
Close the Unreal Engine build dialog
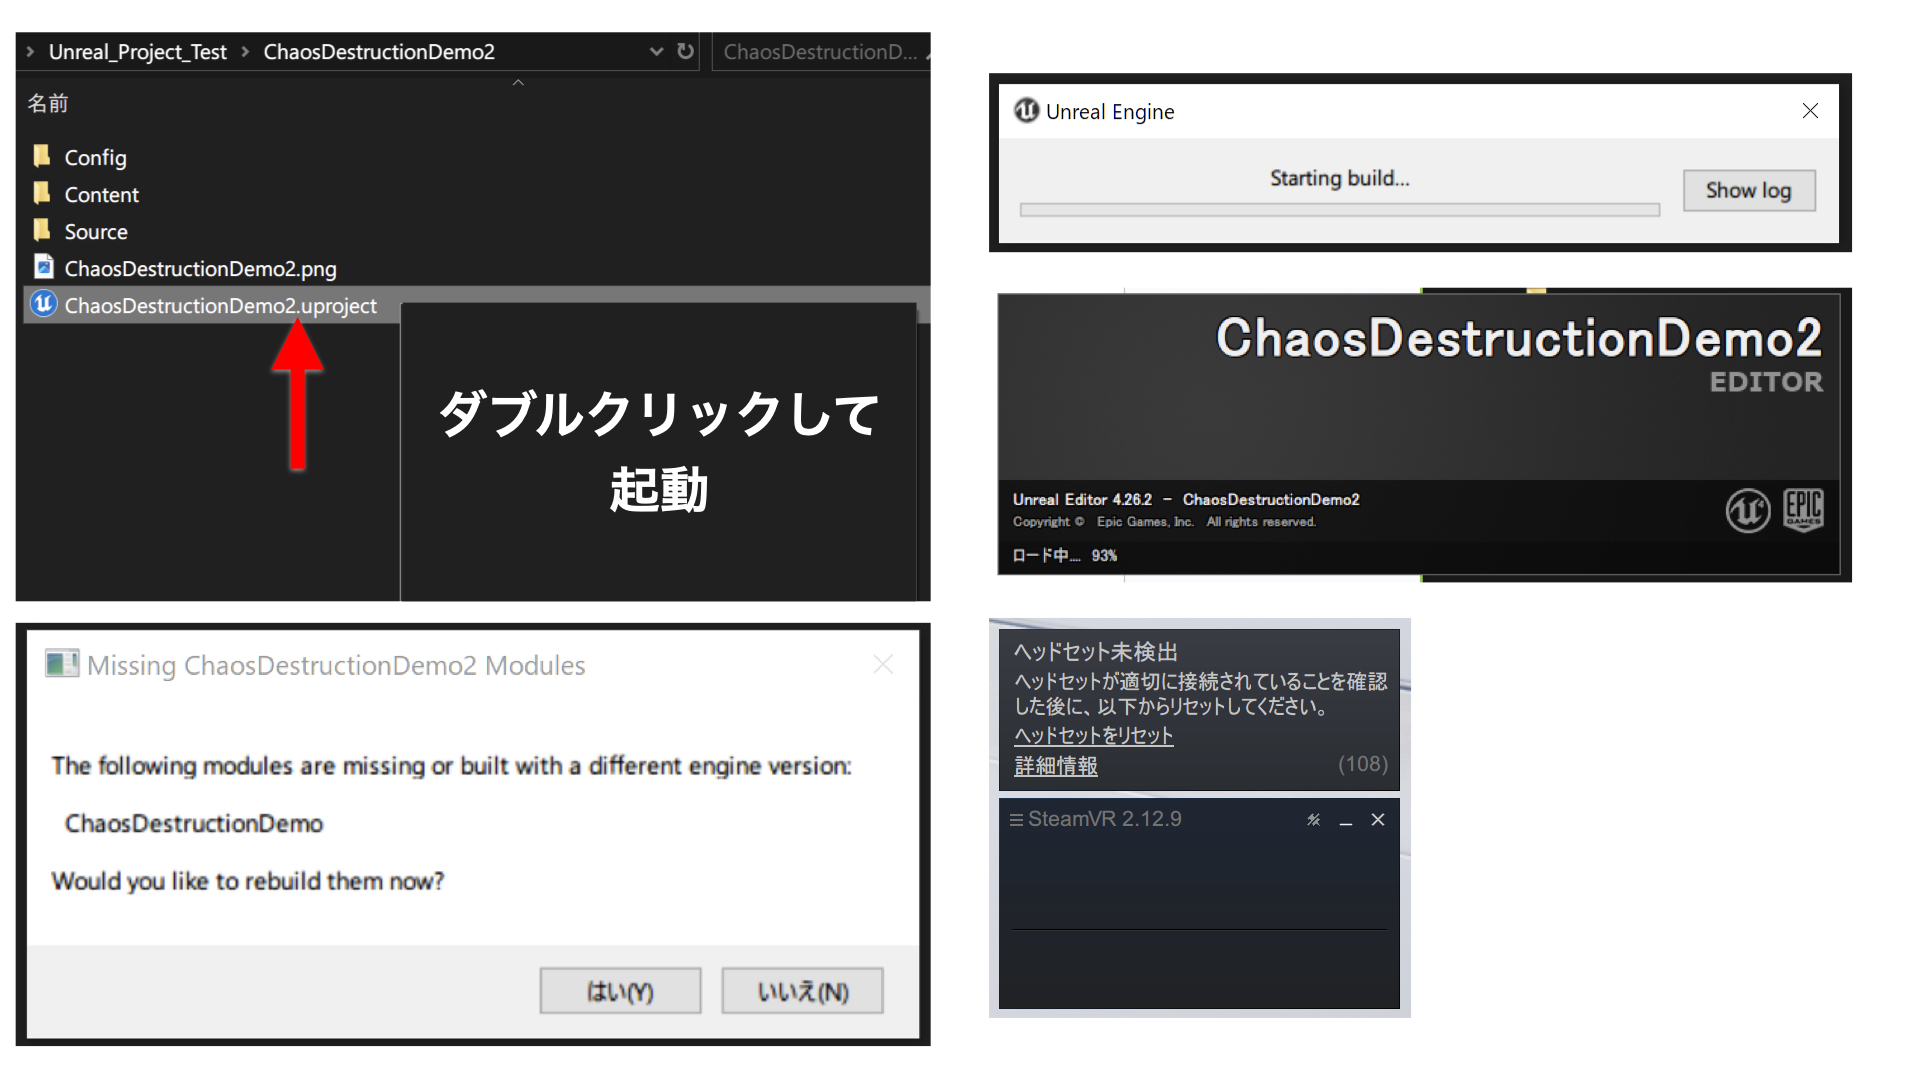pyautogui.click(x=1810, y=111)
